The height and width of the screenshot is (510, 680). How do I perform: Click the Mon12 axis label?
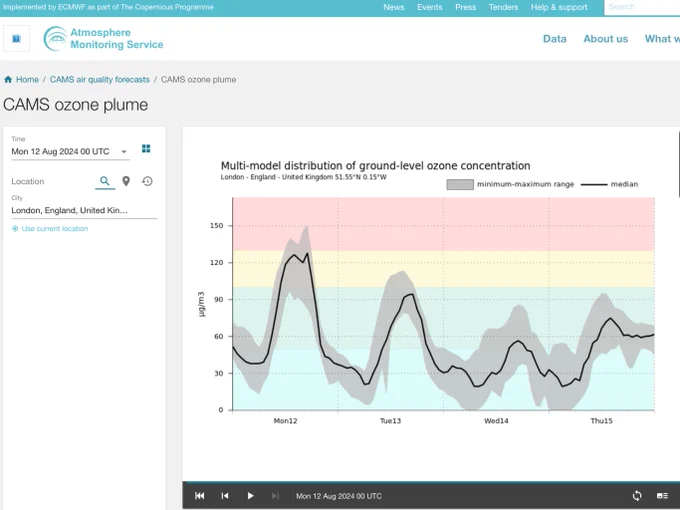point(285,421)
